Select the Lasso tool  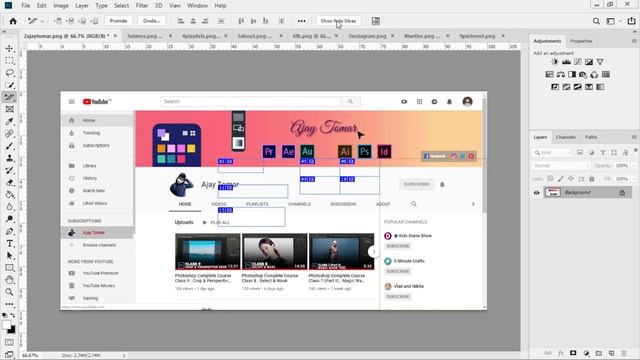9,73
